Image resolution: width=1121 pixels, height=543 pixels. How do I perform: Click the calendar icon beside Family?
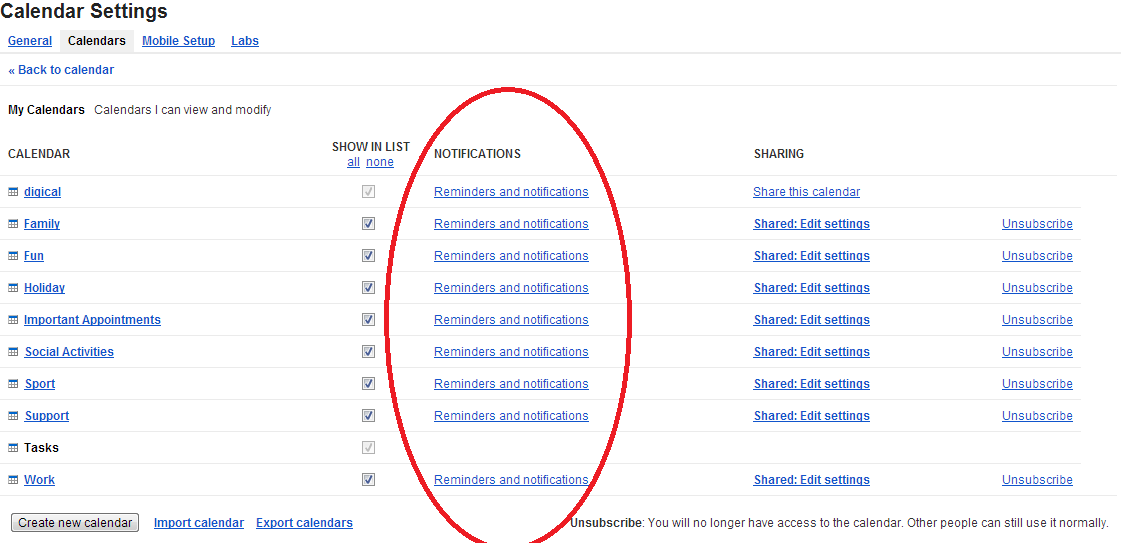13,224
